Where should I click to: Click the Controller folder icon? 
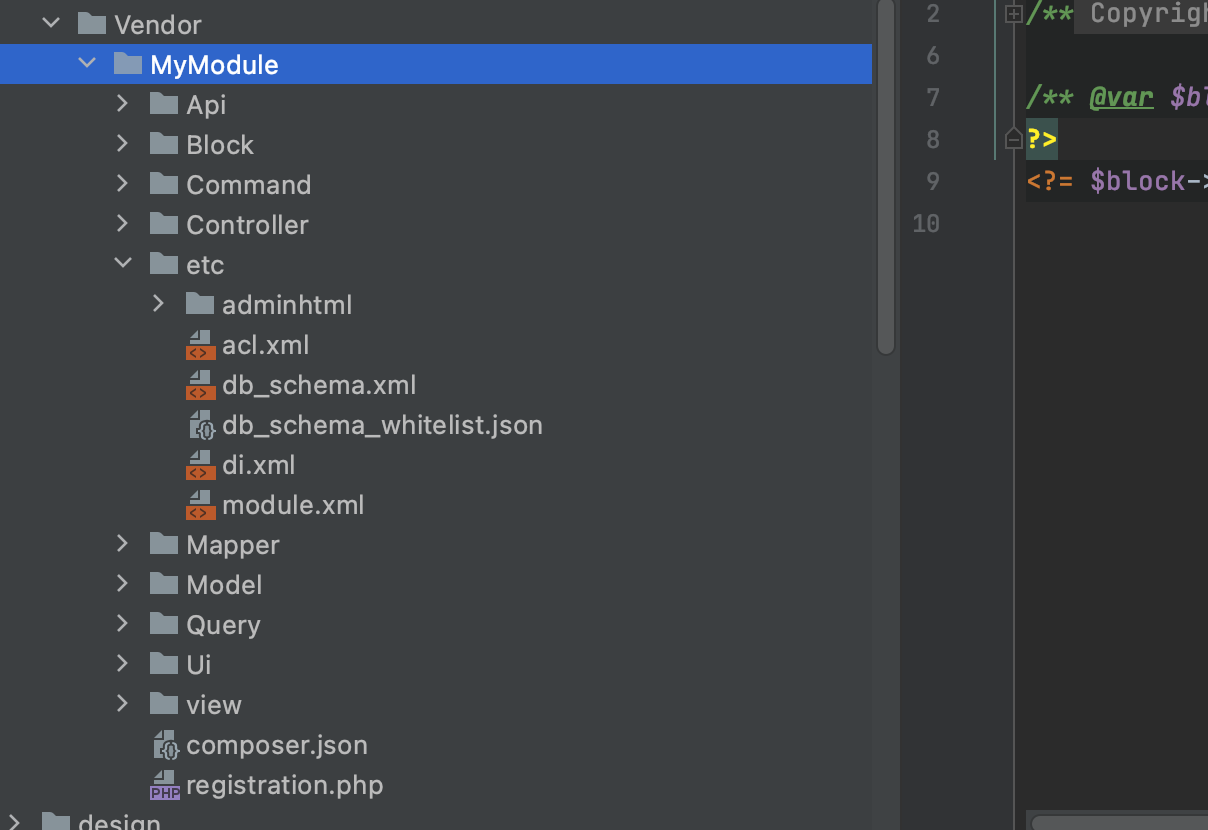point(164,224)
